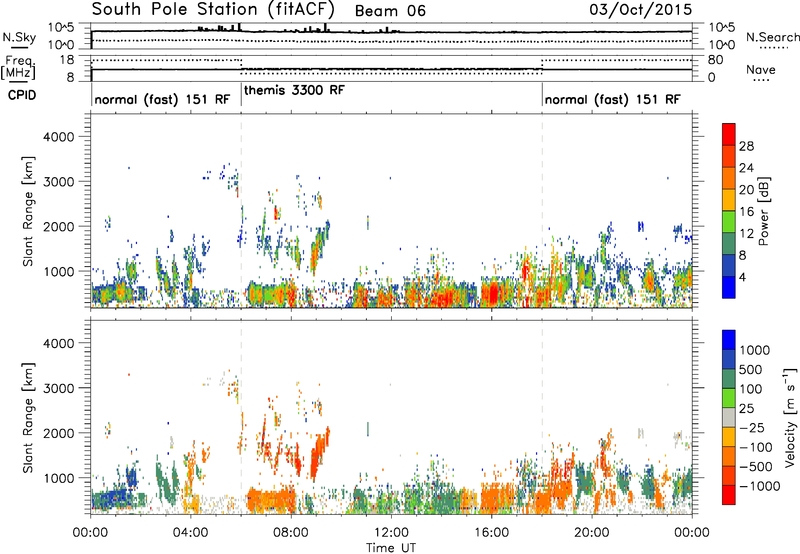Click 'Slant Range [km]' axis title of velocity panel
The width and height of the screenshot is (800, 554).
click(x=28, y=418)
